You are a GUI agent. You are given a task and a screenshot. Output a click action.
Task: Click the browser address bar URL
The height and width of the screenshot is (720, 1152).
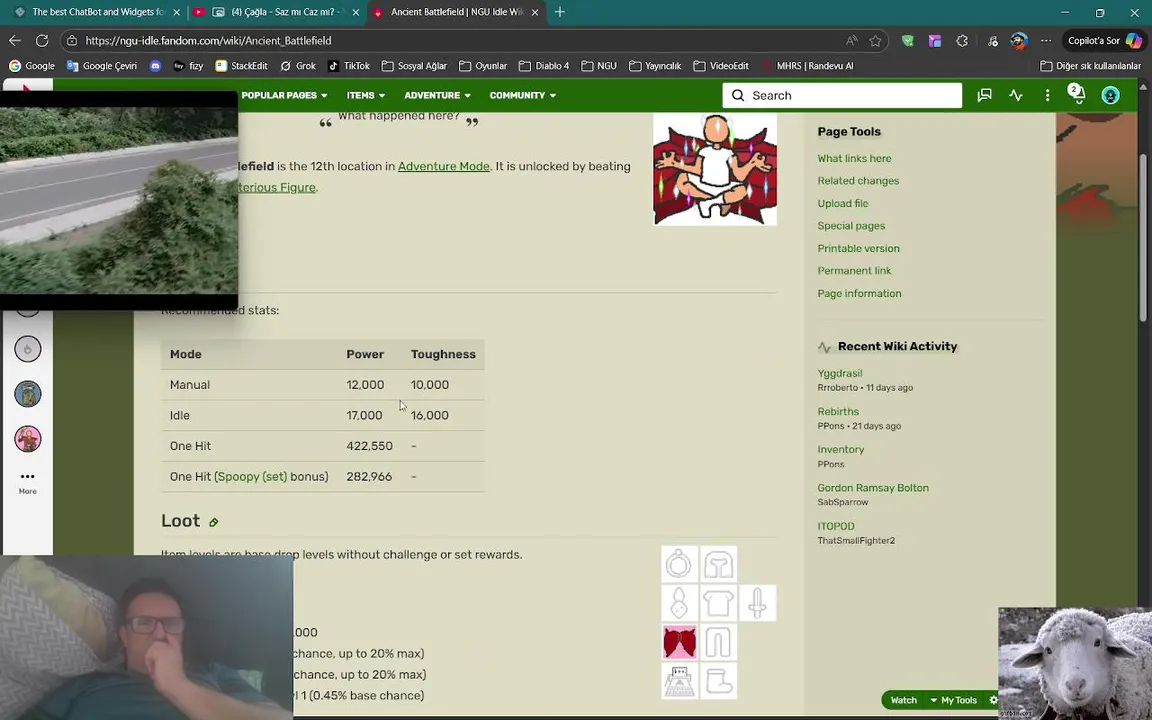click(x=208, y=41)
